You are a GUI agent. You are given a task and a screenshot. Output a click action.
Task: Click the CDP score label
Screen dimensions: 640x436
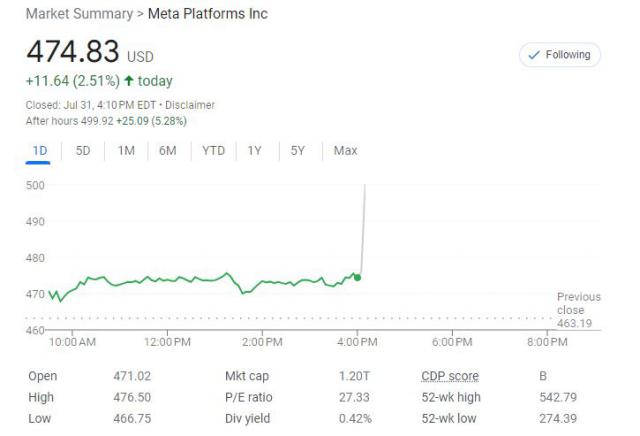coord(449,376)
